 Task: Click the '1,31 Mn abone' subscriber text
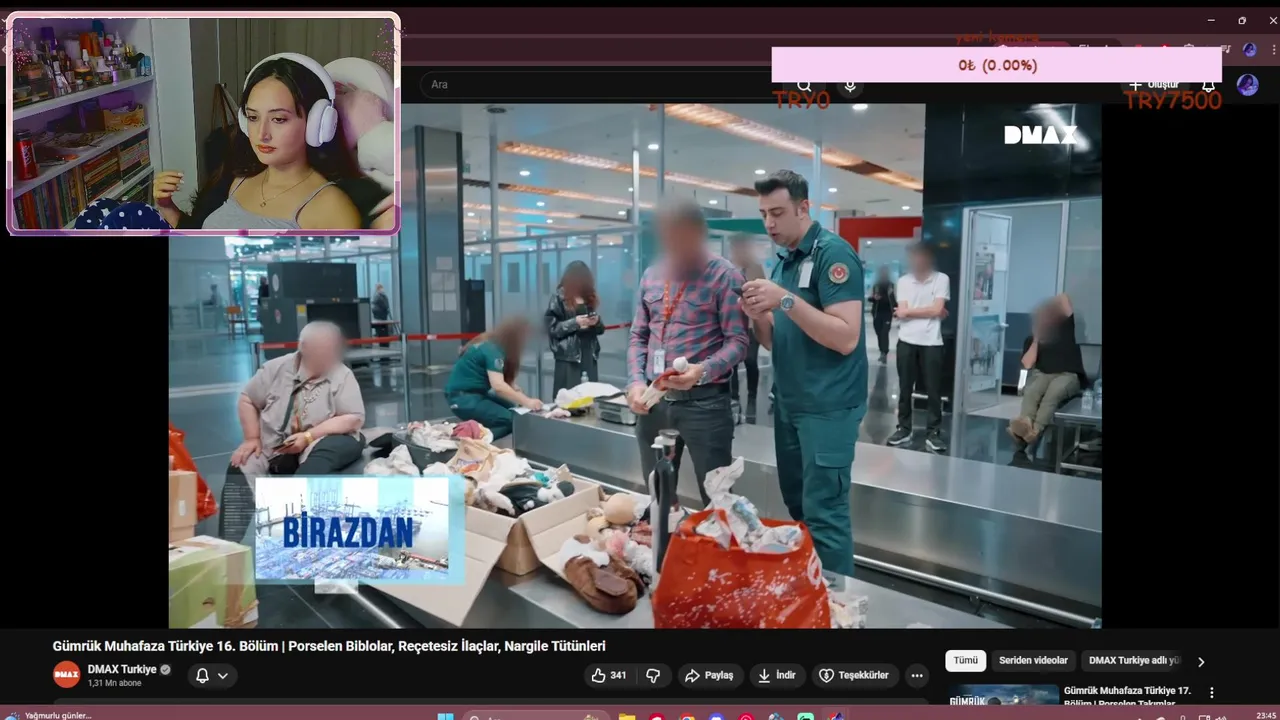point(114,684)
